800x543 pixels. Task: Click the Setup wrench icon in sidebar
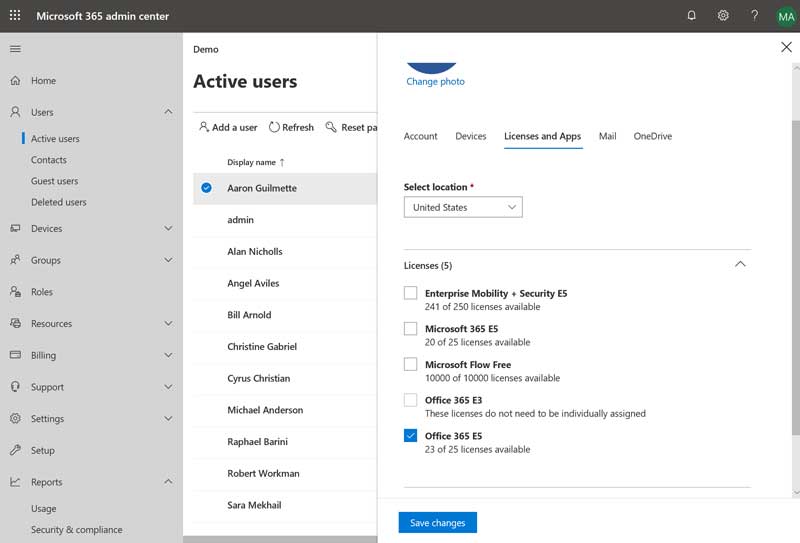coord(15,450)
